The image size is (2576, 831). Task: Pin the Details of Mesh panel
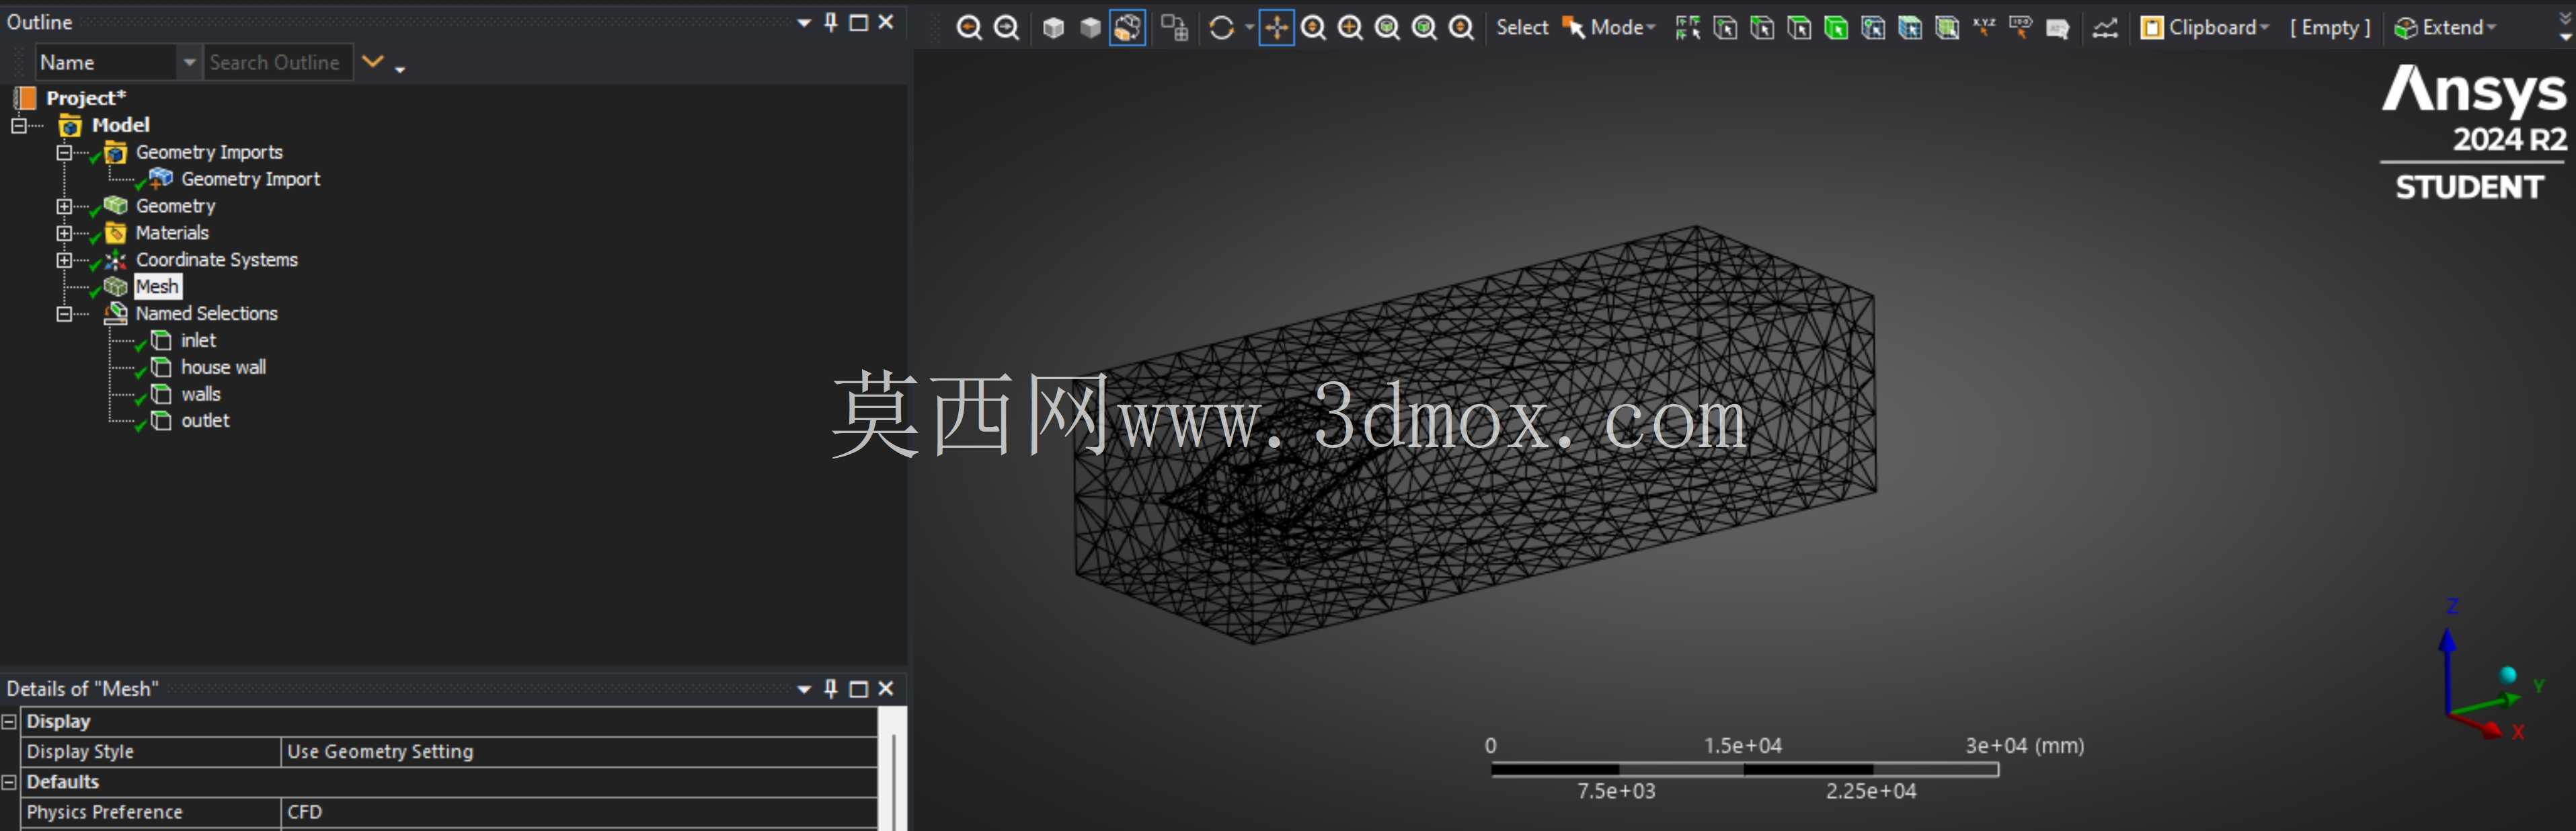[x=830, y=689]
